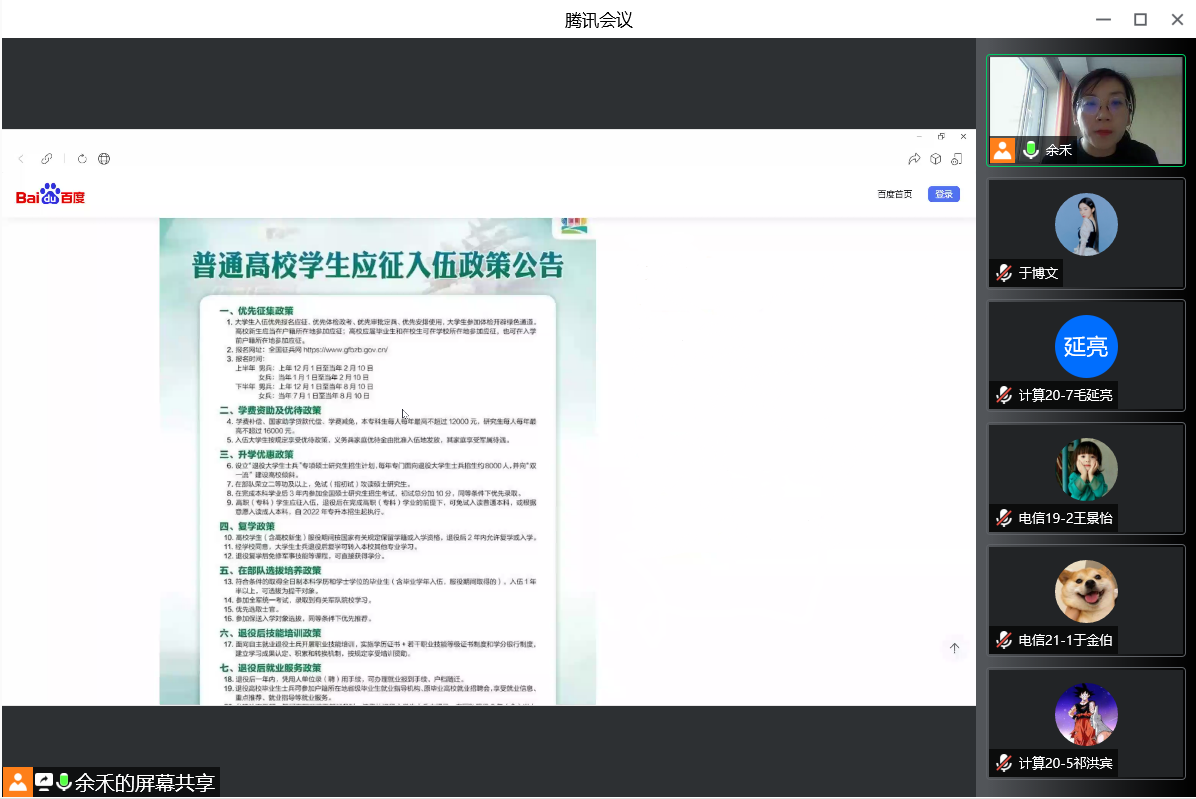Viewport: 1196px width, 799px height.
Task: Click the 延亮 blue circle avatar
Action: click(x=1086, y=347)
